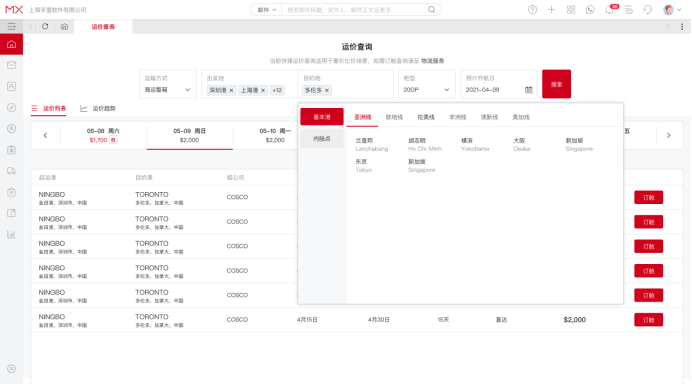Image resolution: width=692 pixels, height=384 pixels.
Task: Open the mail icon in left sidebar
Action: click(x=11, y=65)
